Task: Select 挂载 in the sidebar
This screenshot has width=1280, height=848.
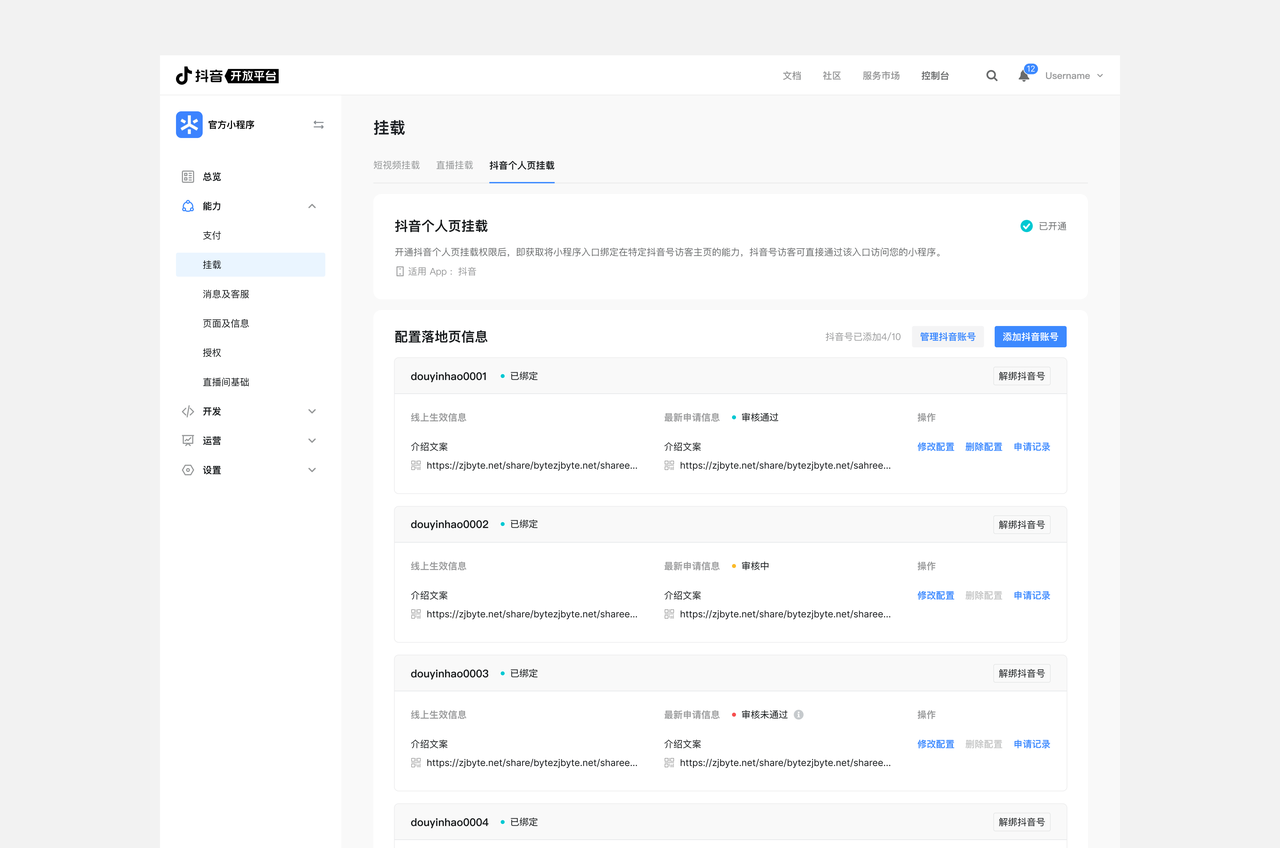Action: (250, 265)
